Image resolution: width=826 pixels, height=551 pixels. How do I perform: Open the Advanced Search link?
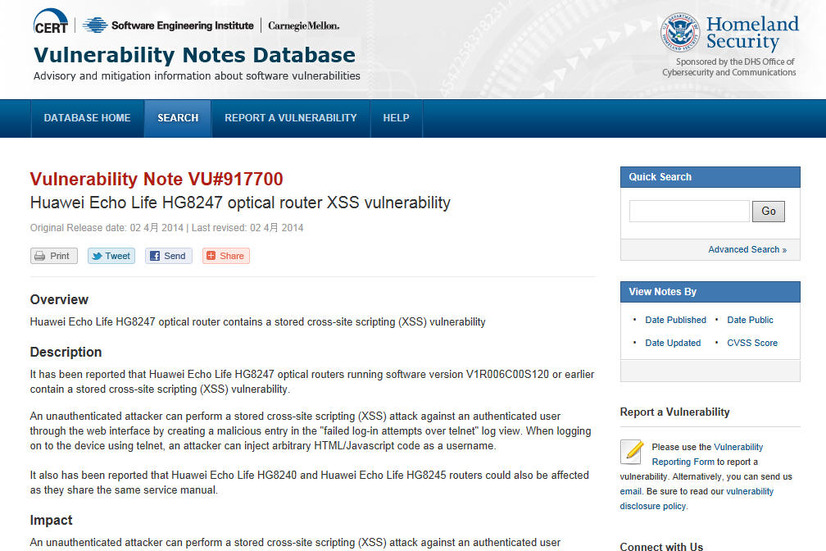[747, 250]
